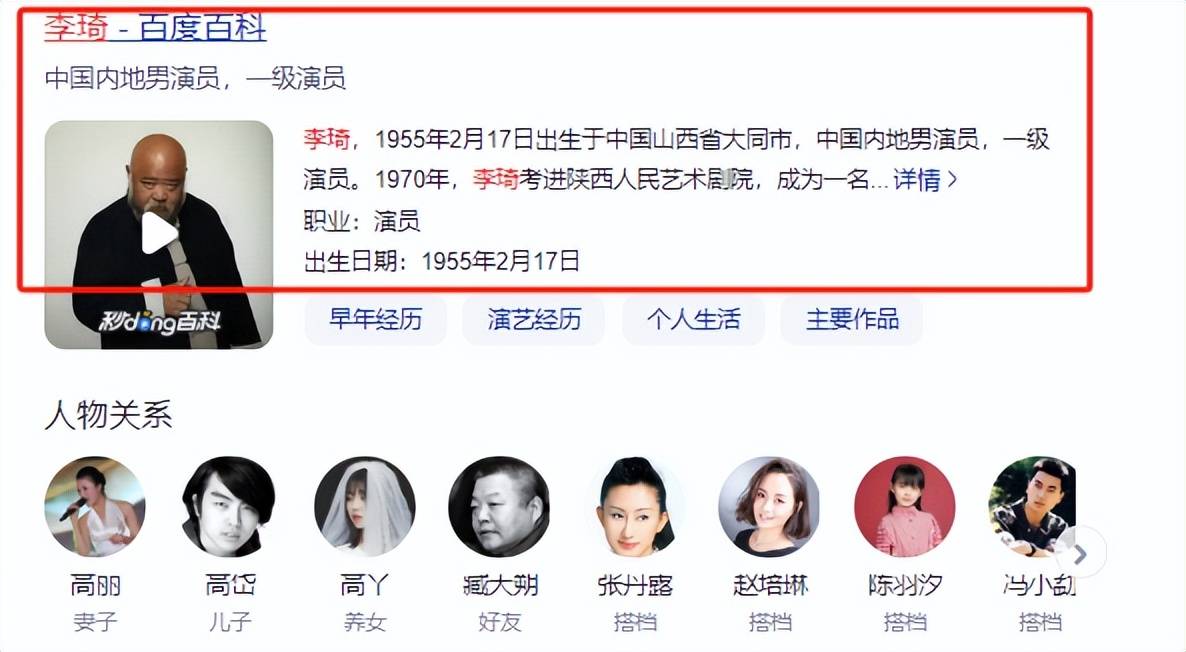Open the 李琦 - 百度百科 title link
The width and height of the screenshot is (1186, 652).
coord(155,28)
